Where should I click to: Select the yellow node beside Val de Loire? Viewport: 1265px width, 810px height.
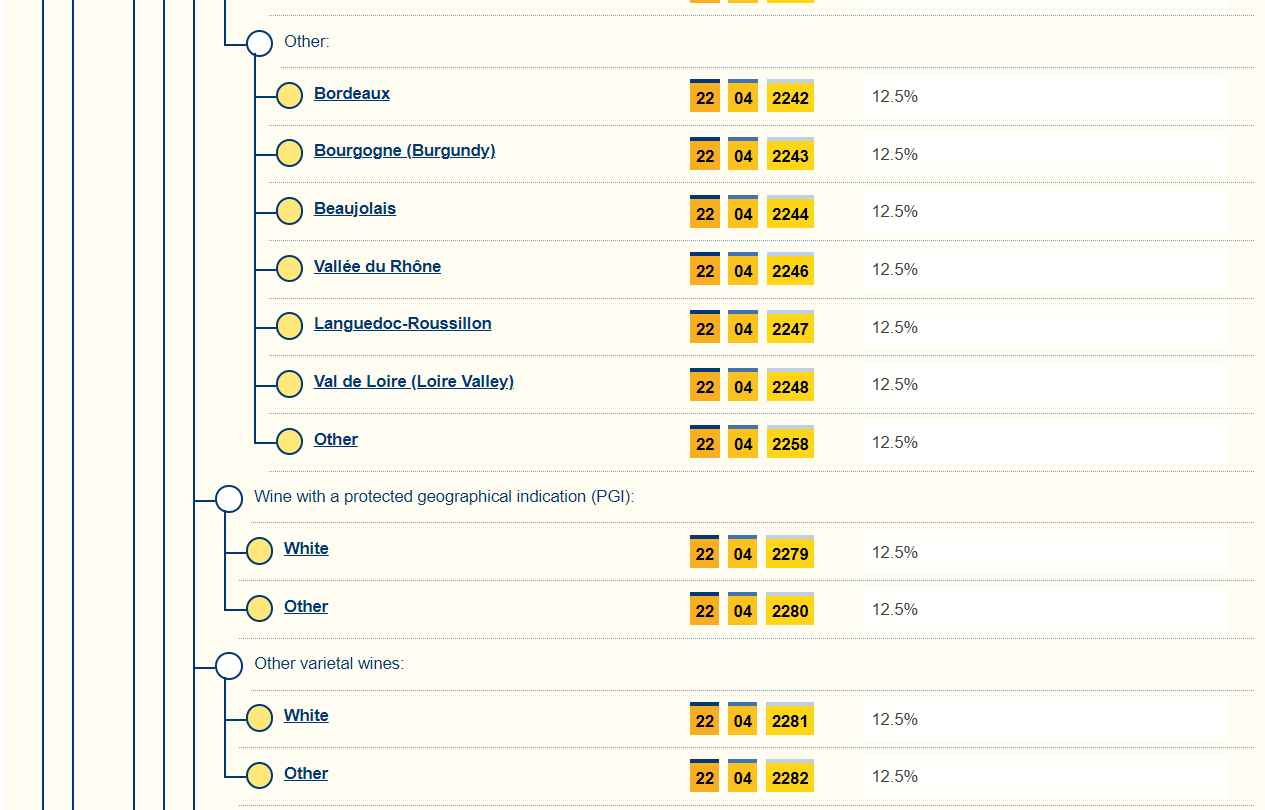click(289, 384)
